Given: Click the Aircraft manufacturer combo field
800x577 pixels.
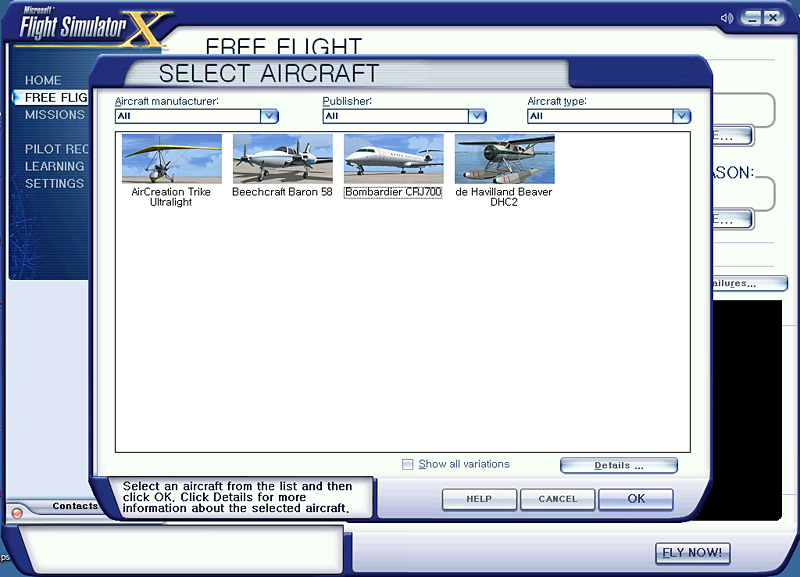Looking at the screenshot, I should pos(196,116).
